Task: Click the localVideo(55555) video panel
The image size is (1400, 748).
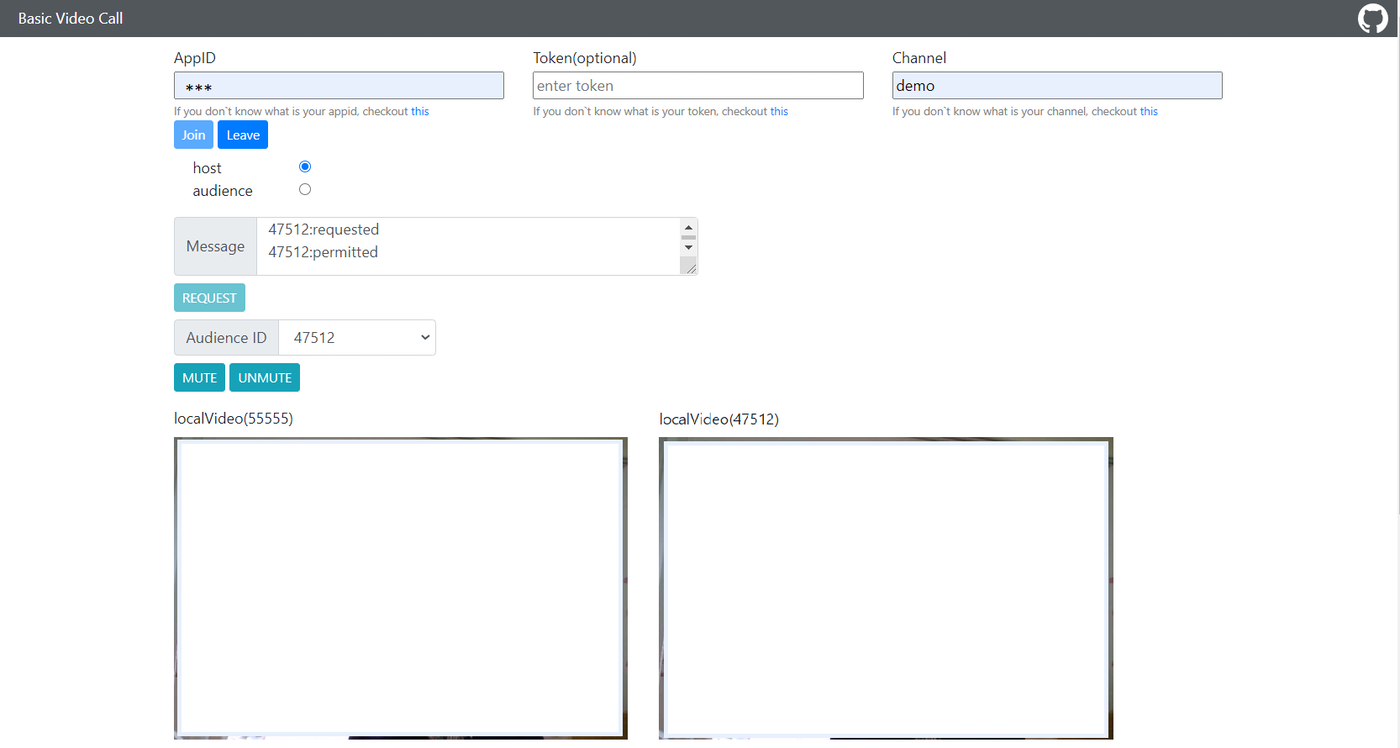Action: [401, 588]
